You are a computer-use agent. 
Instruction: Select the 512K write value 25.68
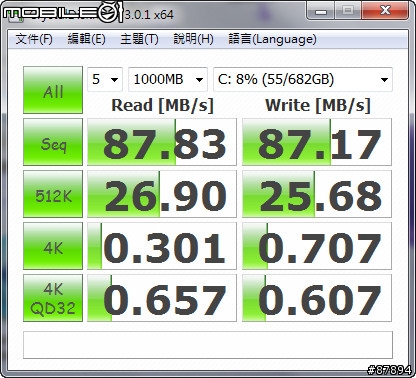(317, 194)
